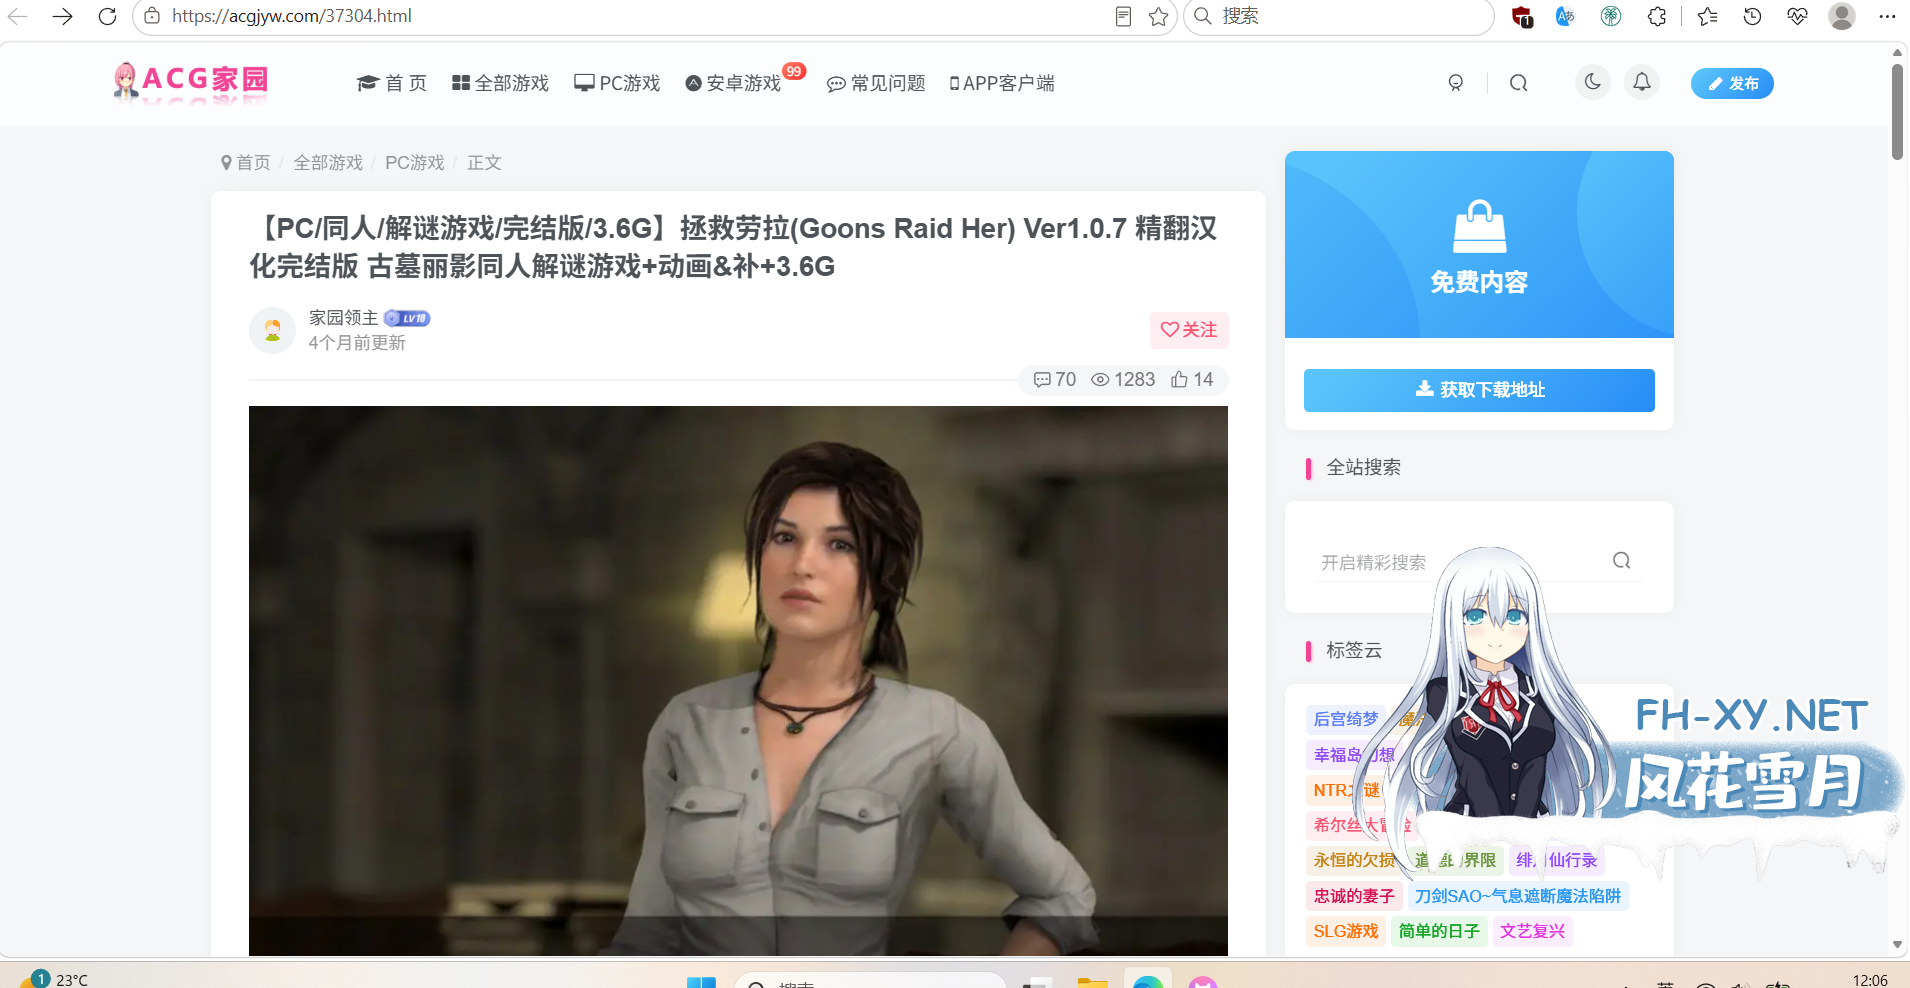Viewport: 1910px width, 988px height.
Task: Click the 简单的日子 tag
Action: [1439, 931]
